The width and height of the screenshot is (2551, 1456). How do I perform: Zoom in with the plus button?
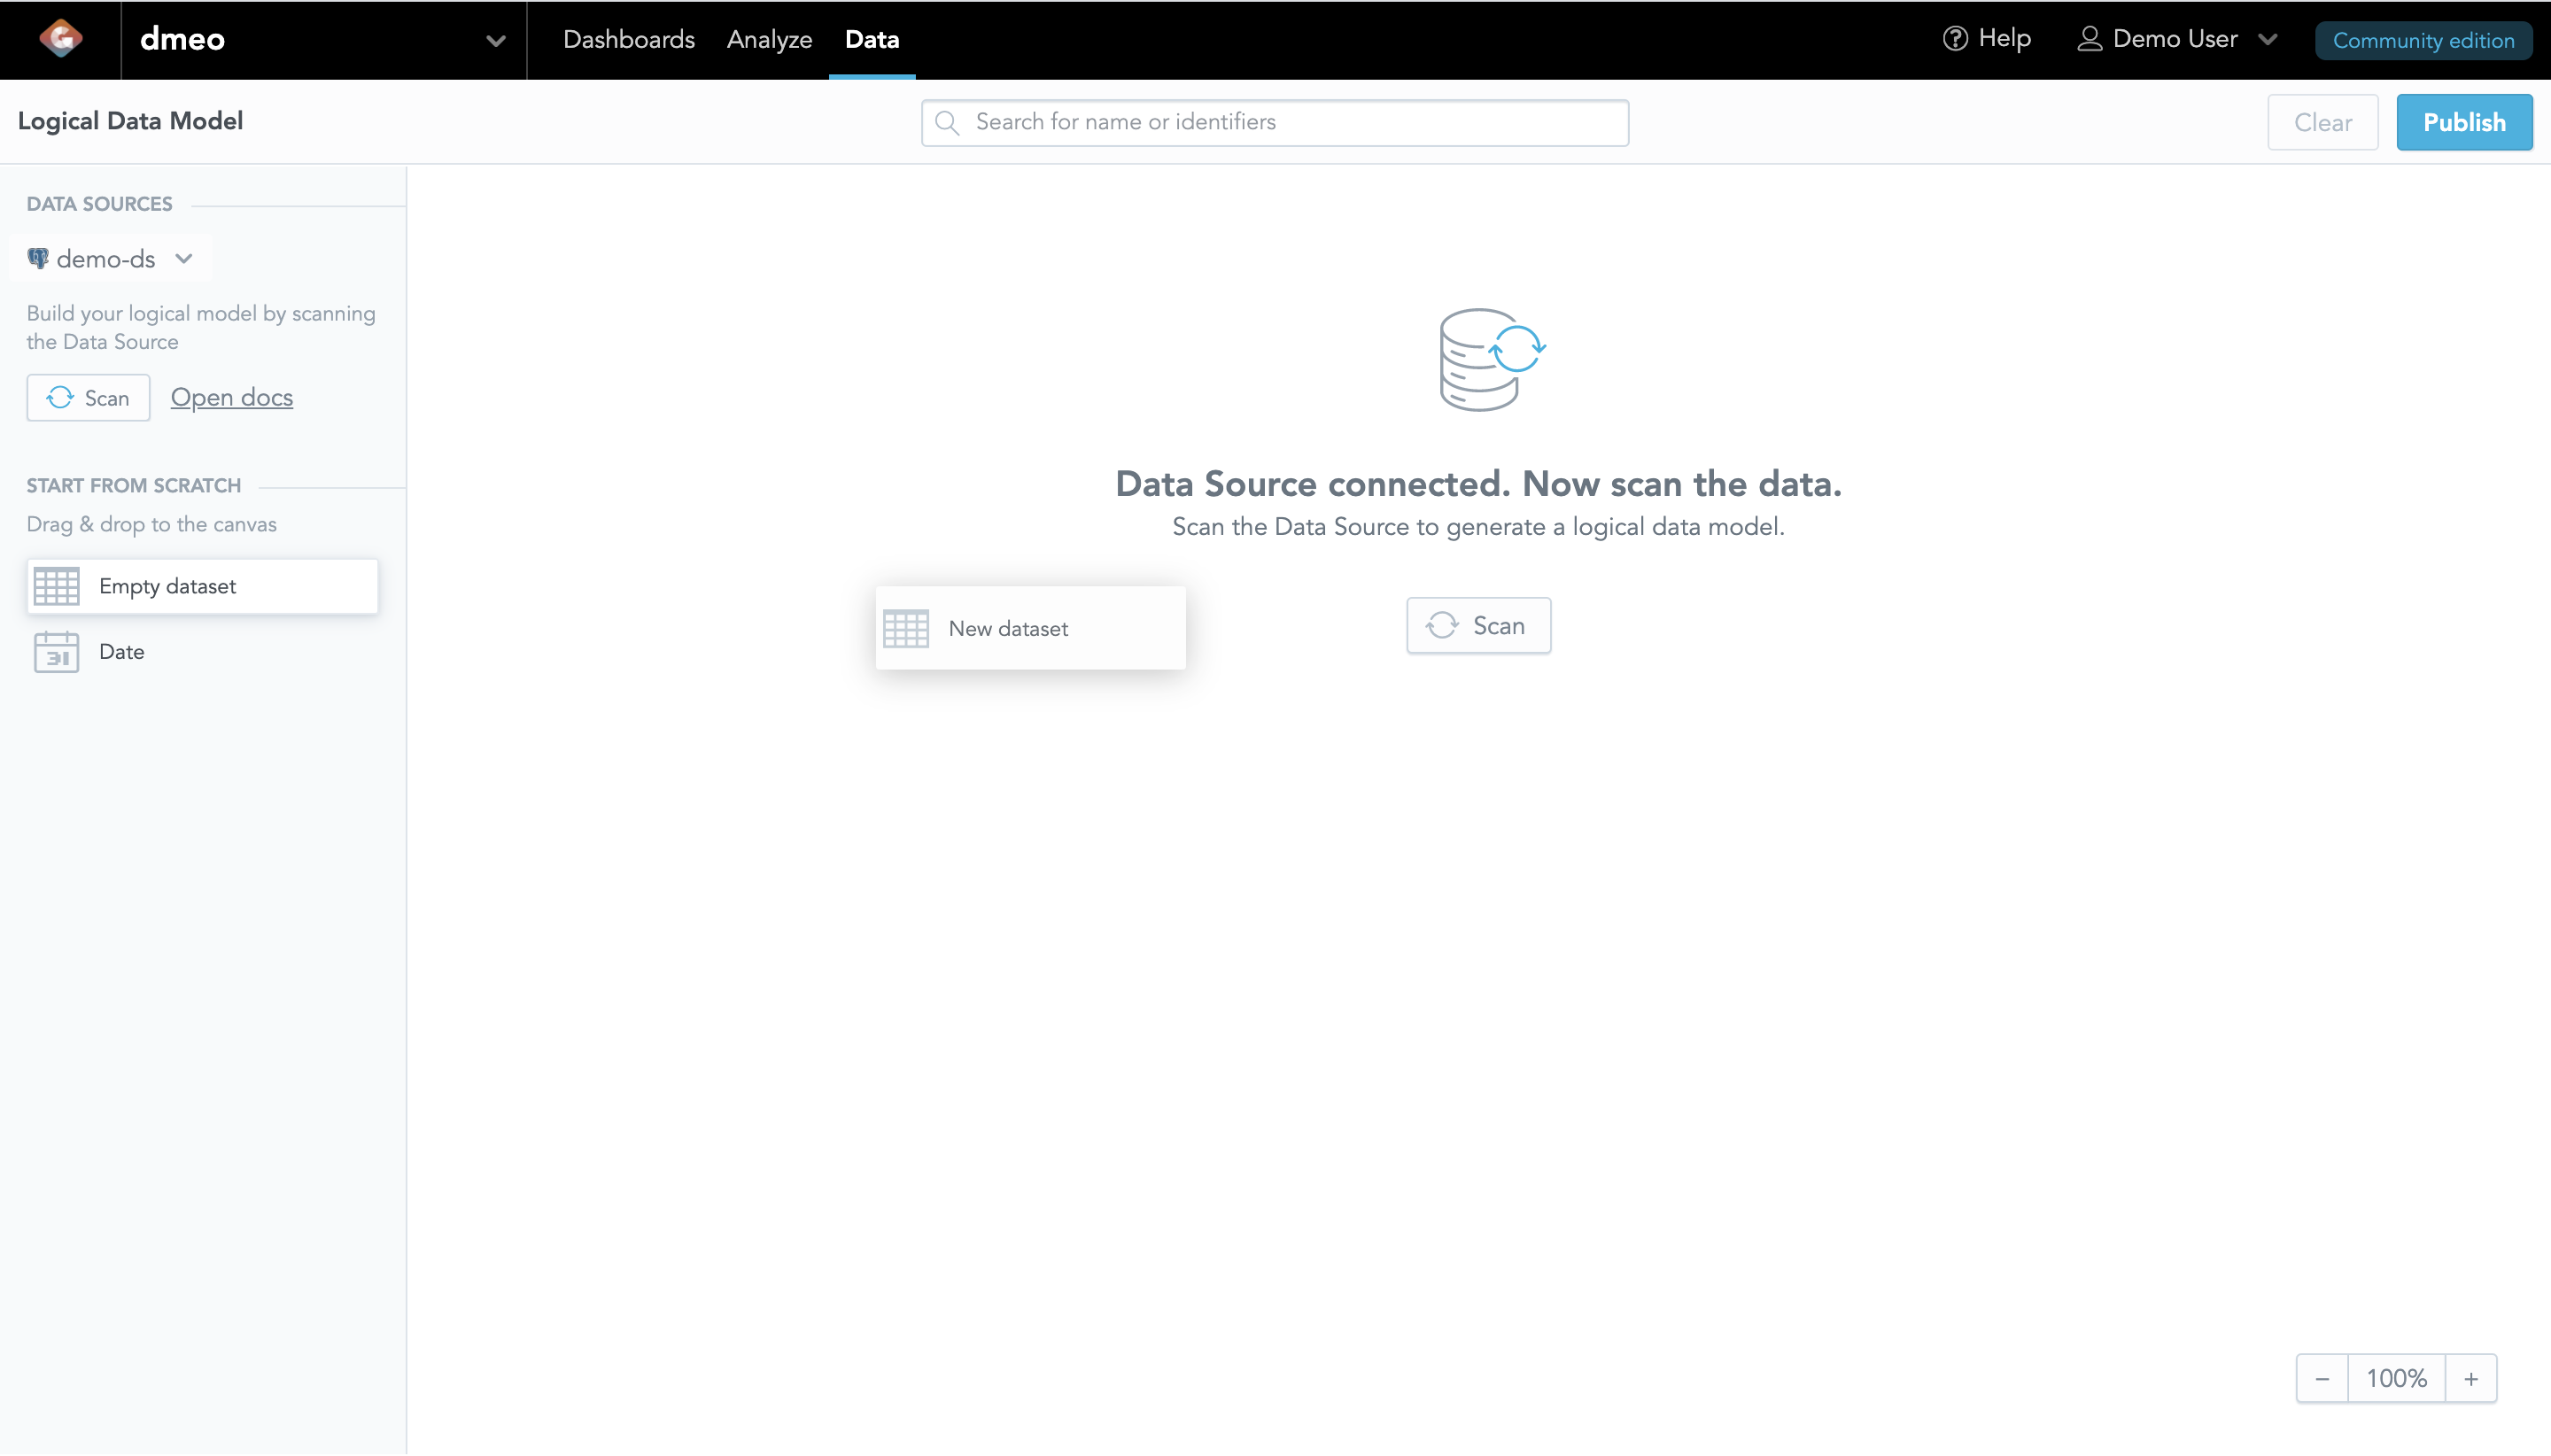tap(2470, 1379)
